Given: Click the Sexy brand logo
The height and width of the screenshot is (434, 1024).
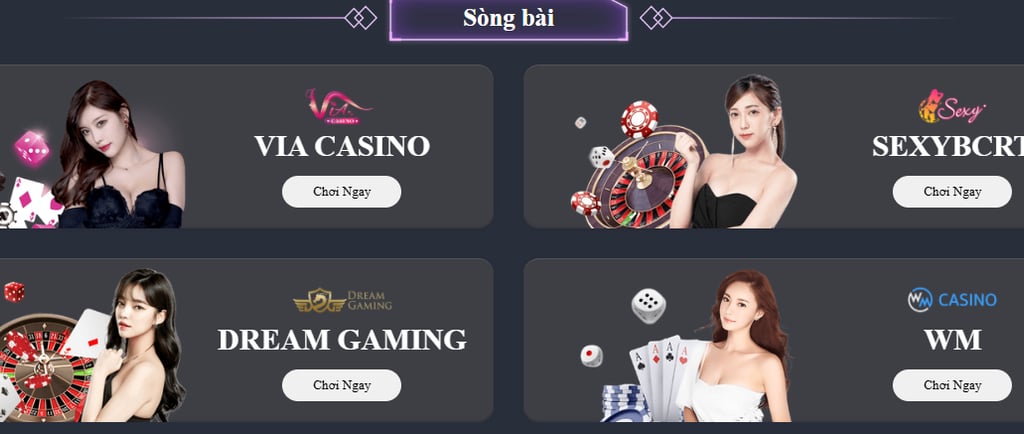Looking at the screenshot, I should point(952,106).
